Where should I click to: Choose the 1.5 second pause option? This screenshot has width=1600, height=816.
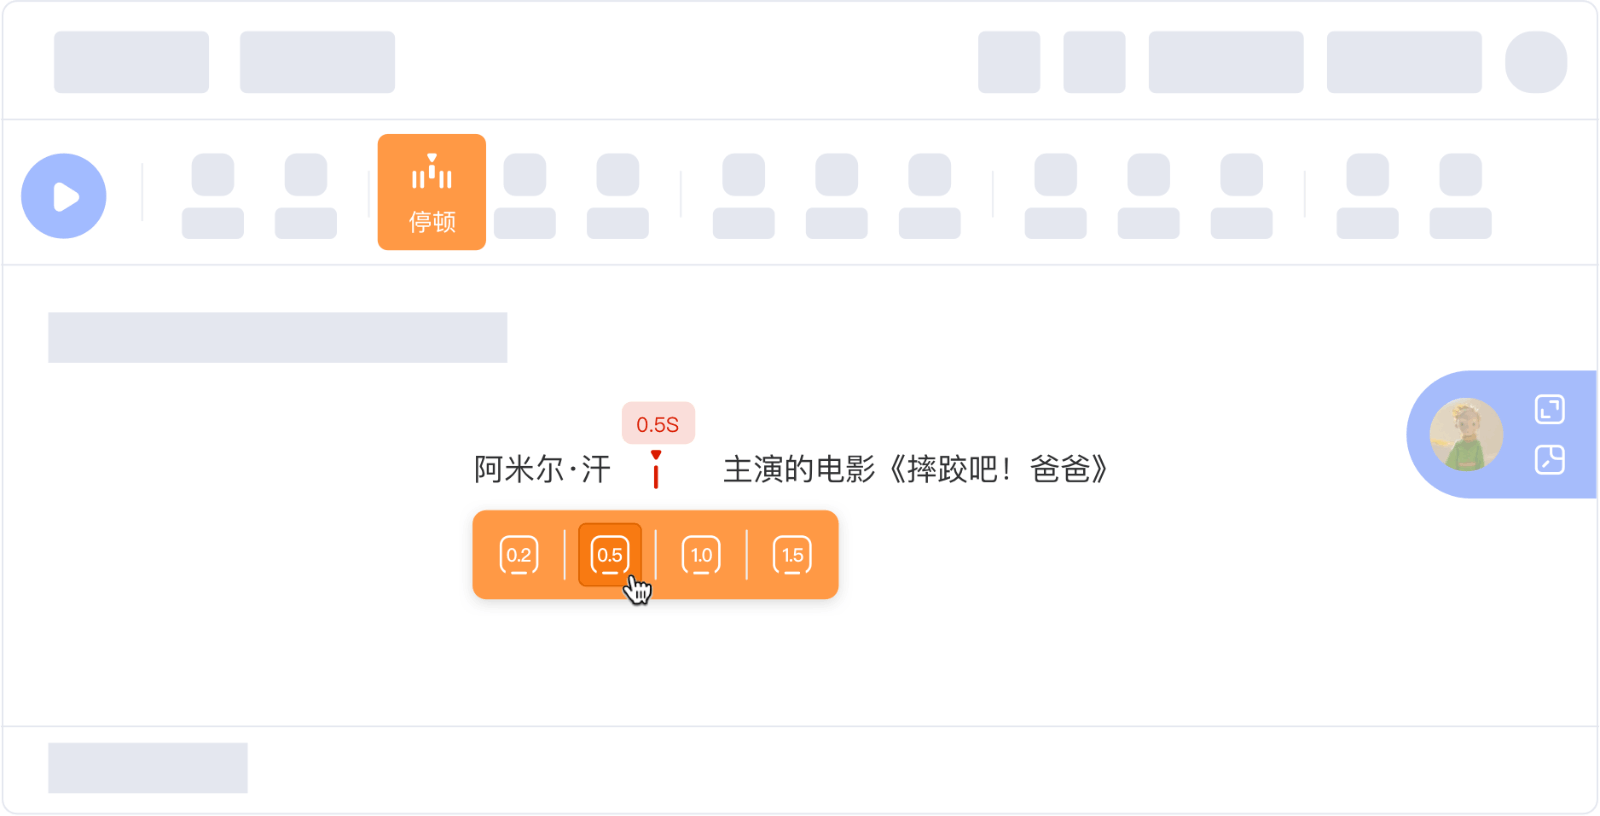click(792, 555)
